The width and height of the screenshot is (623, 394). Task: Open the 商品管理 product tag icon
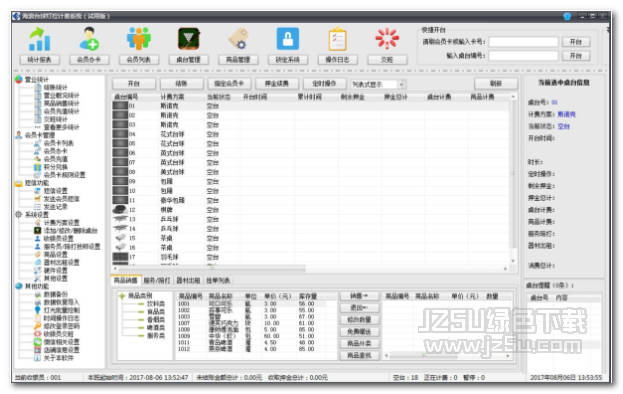click(238, 39)
